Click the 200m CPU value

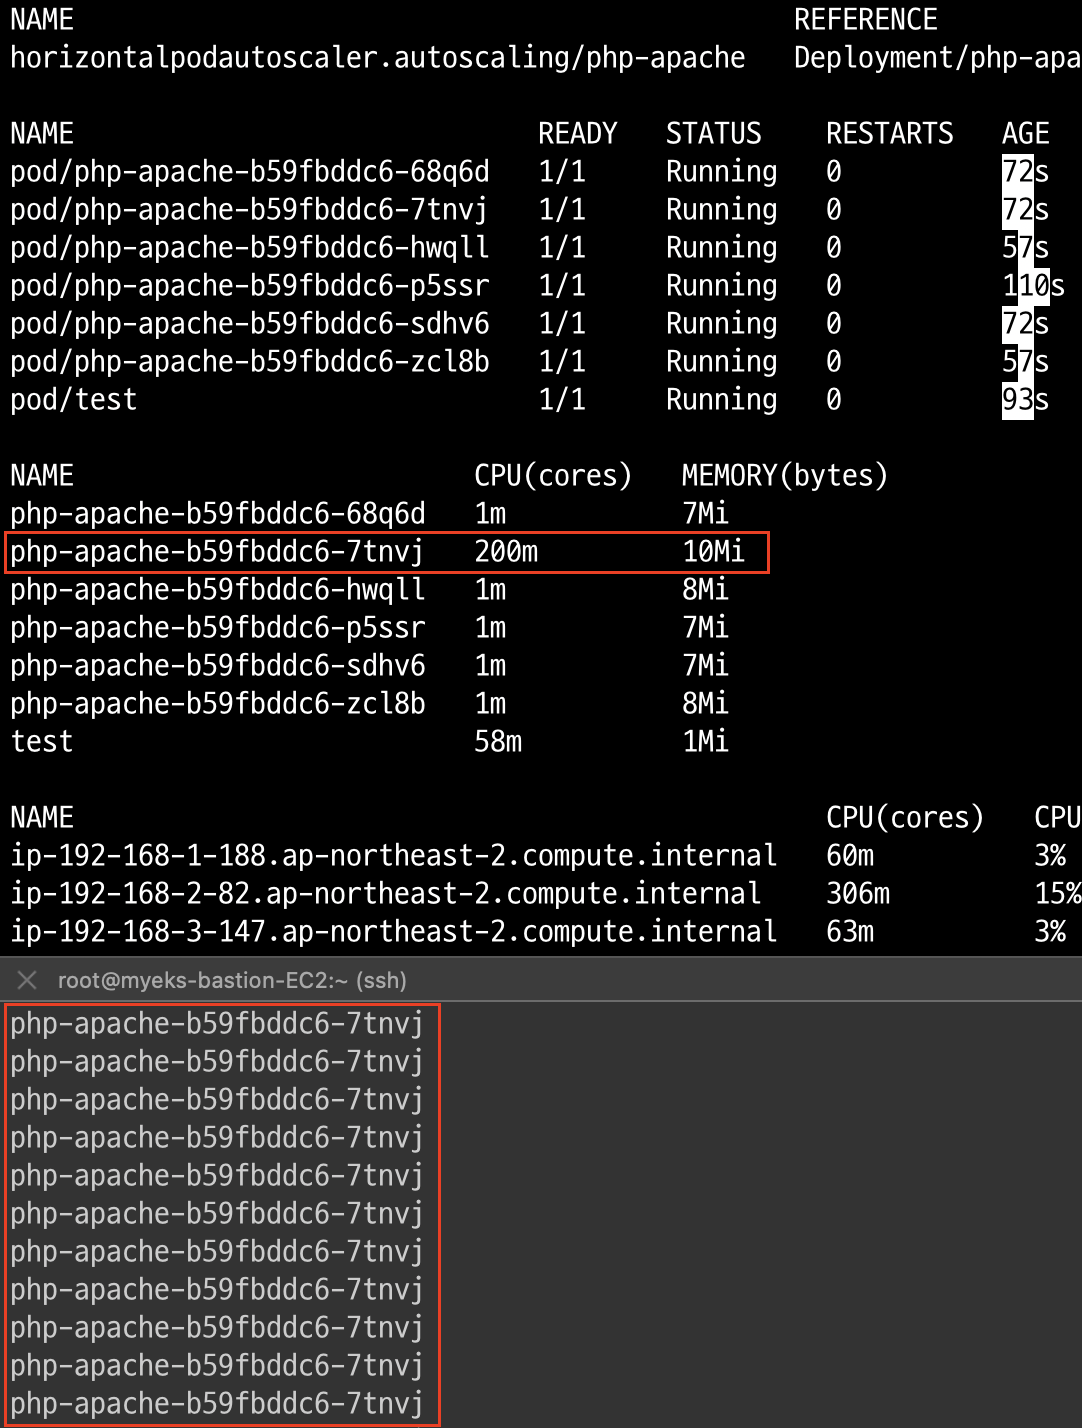click(x=506, y=552)
